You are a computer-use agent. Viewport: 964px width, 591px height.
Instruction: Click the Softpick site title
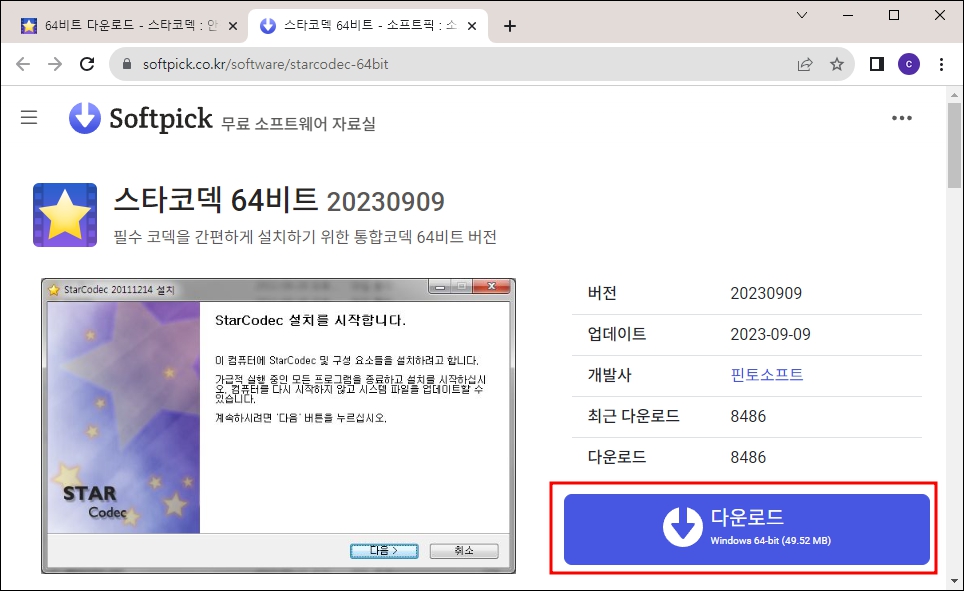(161, 118)
